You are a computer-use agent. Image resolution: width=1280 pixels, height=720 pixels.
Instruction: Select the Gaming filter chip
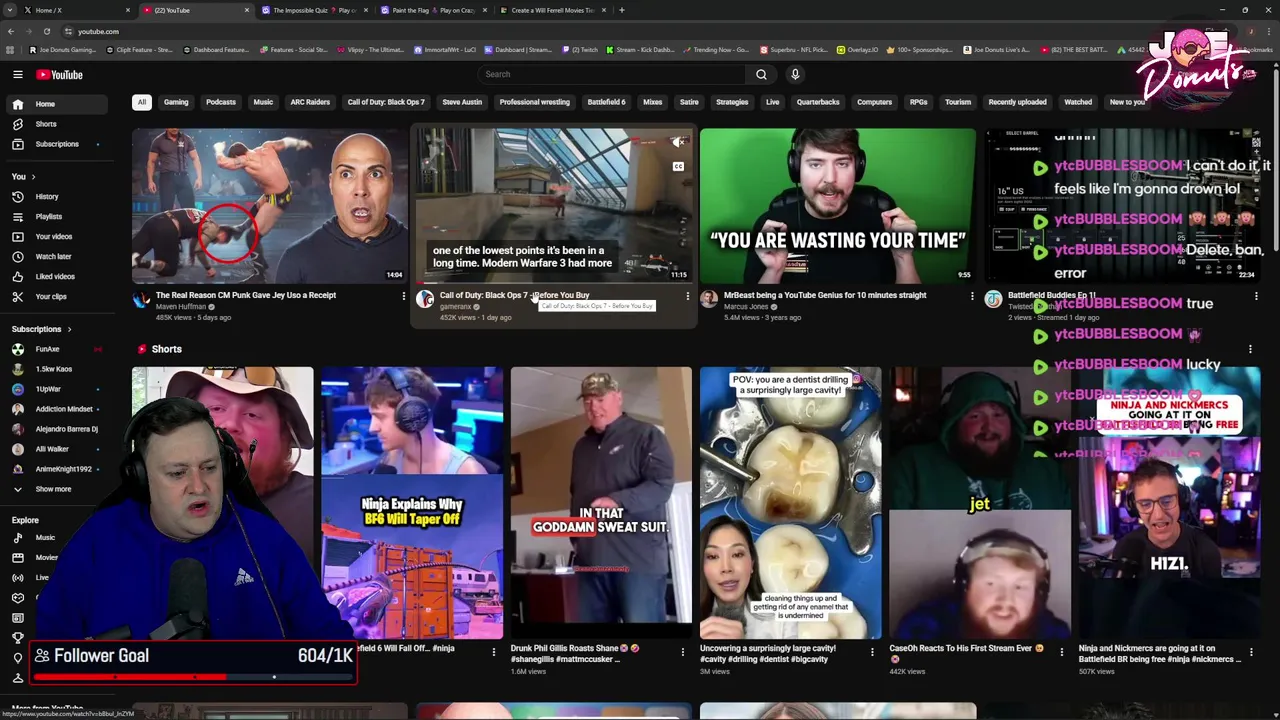176,102
